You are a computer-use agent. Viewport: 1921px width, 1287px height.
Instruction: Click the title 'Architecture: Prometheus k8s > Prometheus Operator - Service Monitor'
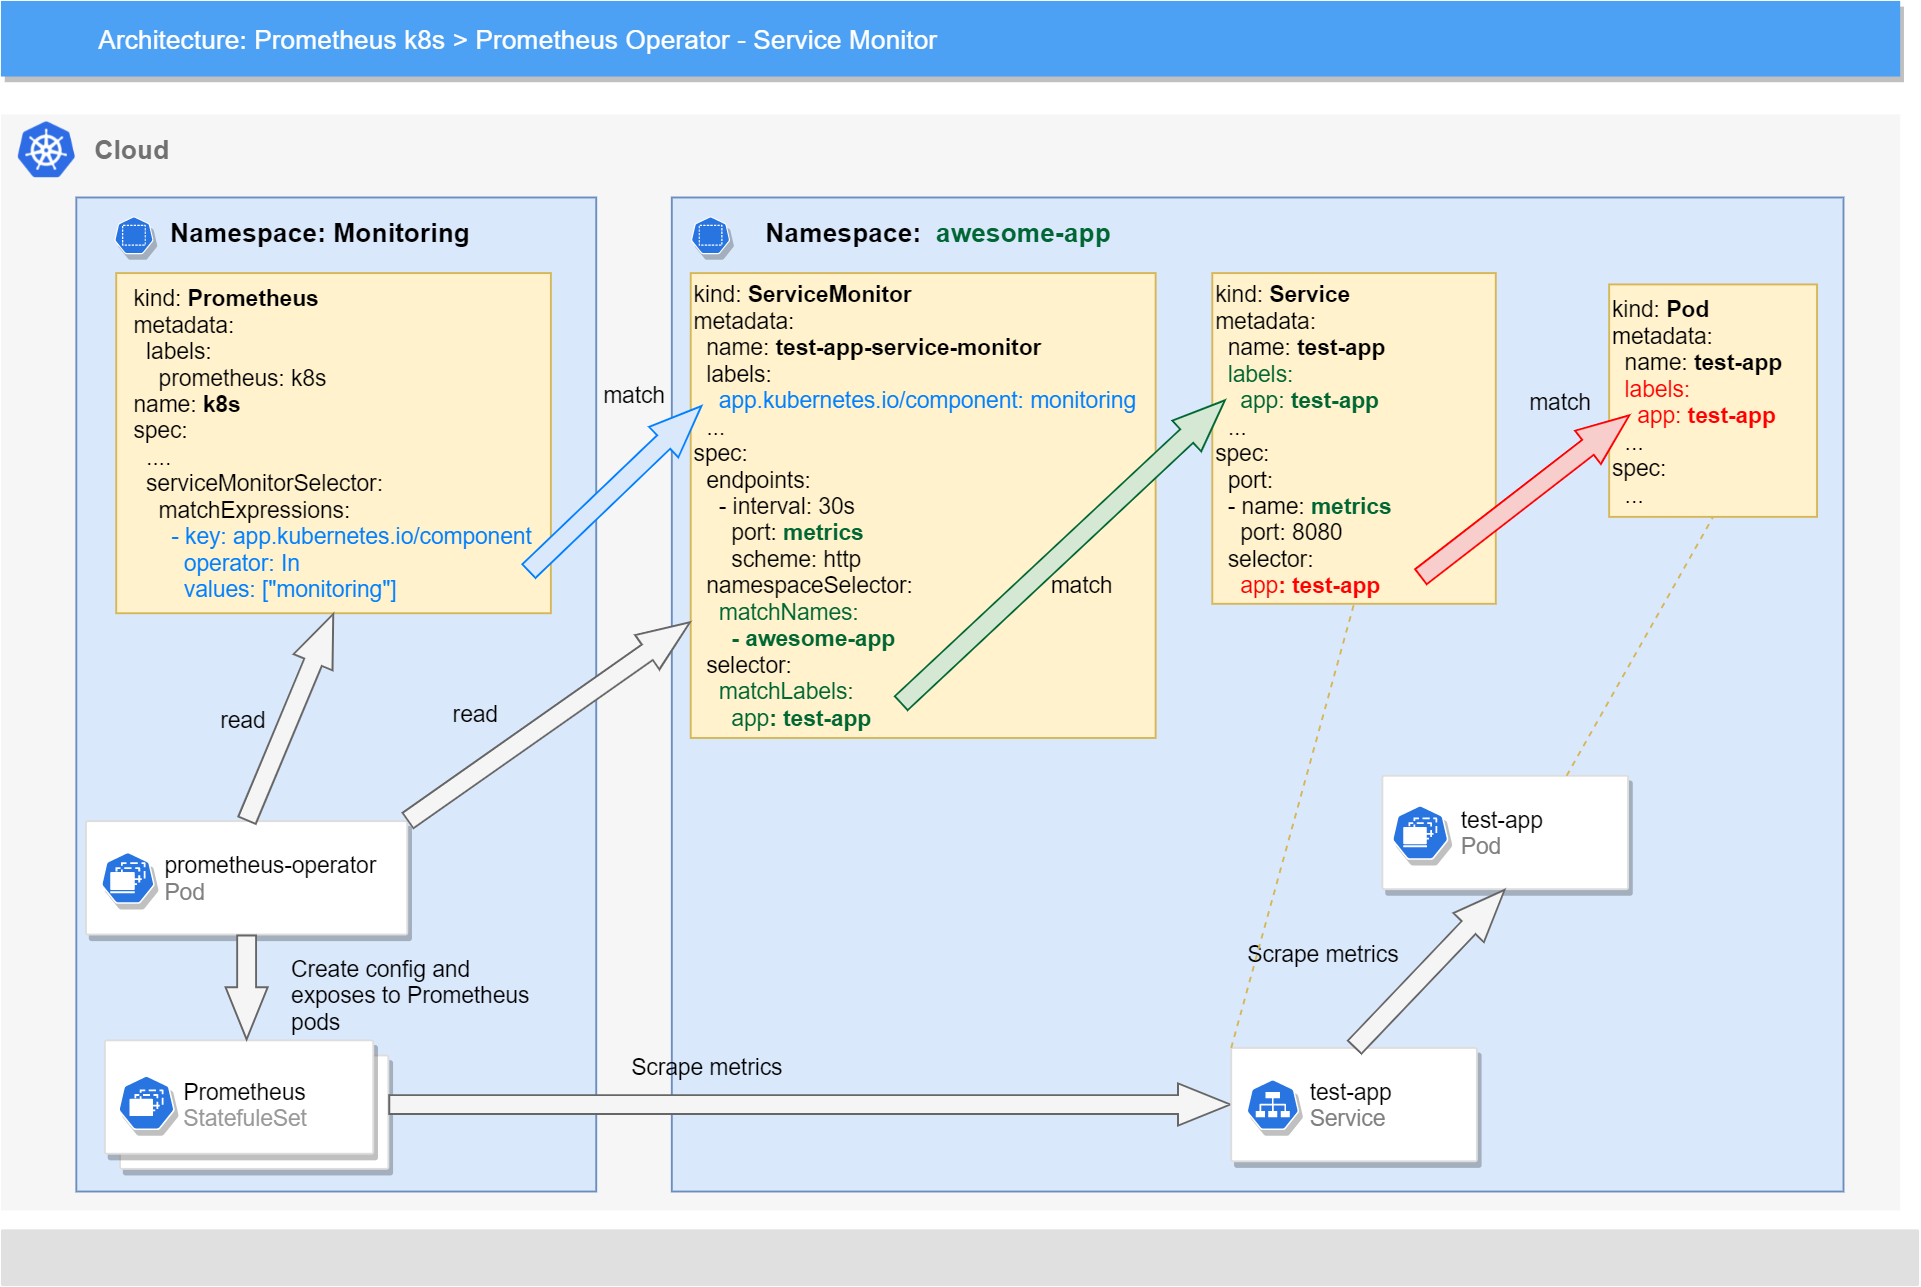pos(517,40)
